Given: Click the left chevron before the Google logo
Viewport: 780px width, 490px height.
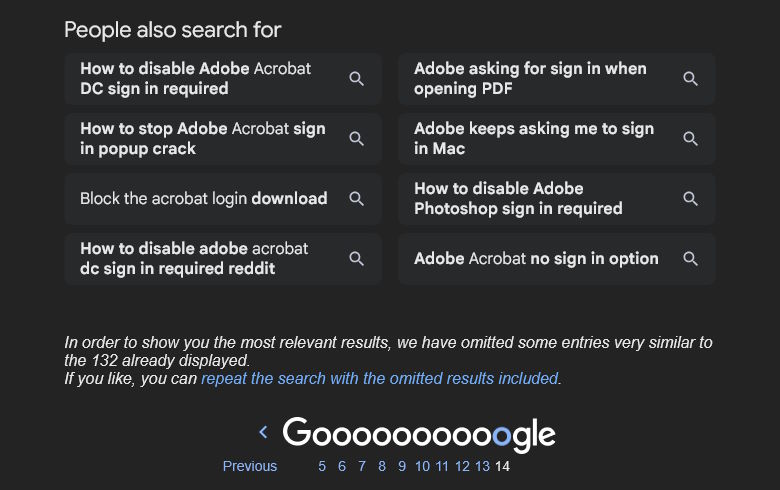Looking at the screenshot, I should coord(264,432).
